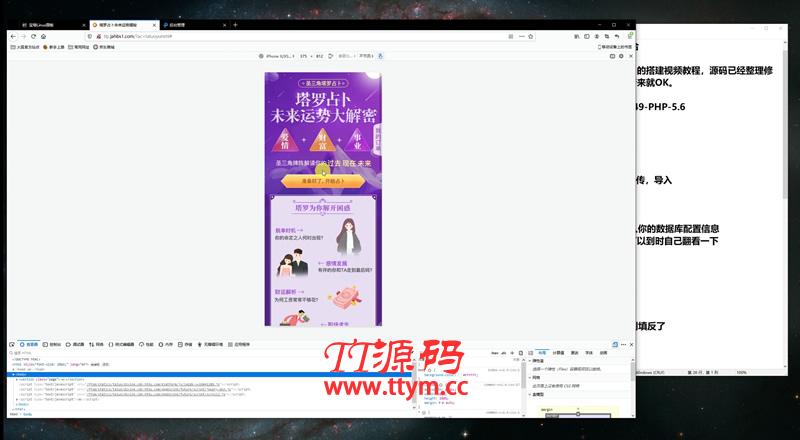Switch to the Animations sidebar tab
Image resolution: width=800 pixels, height=440 pixels.
coord(604,353)
